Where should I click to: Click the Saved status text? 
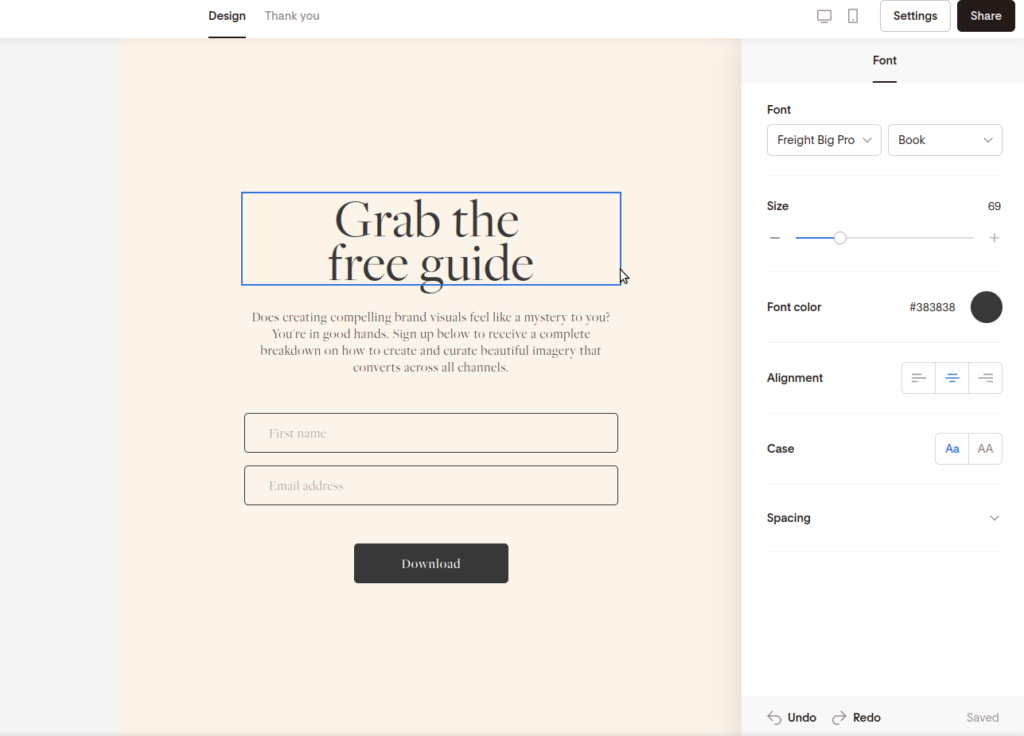click(x=982, y=718)
